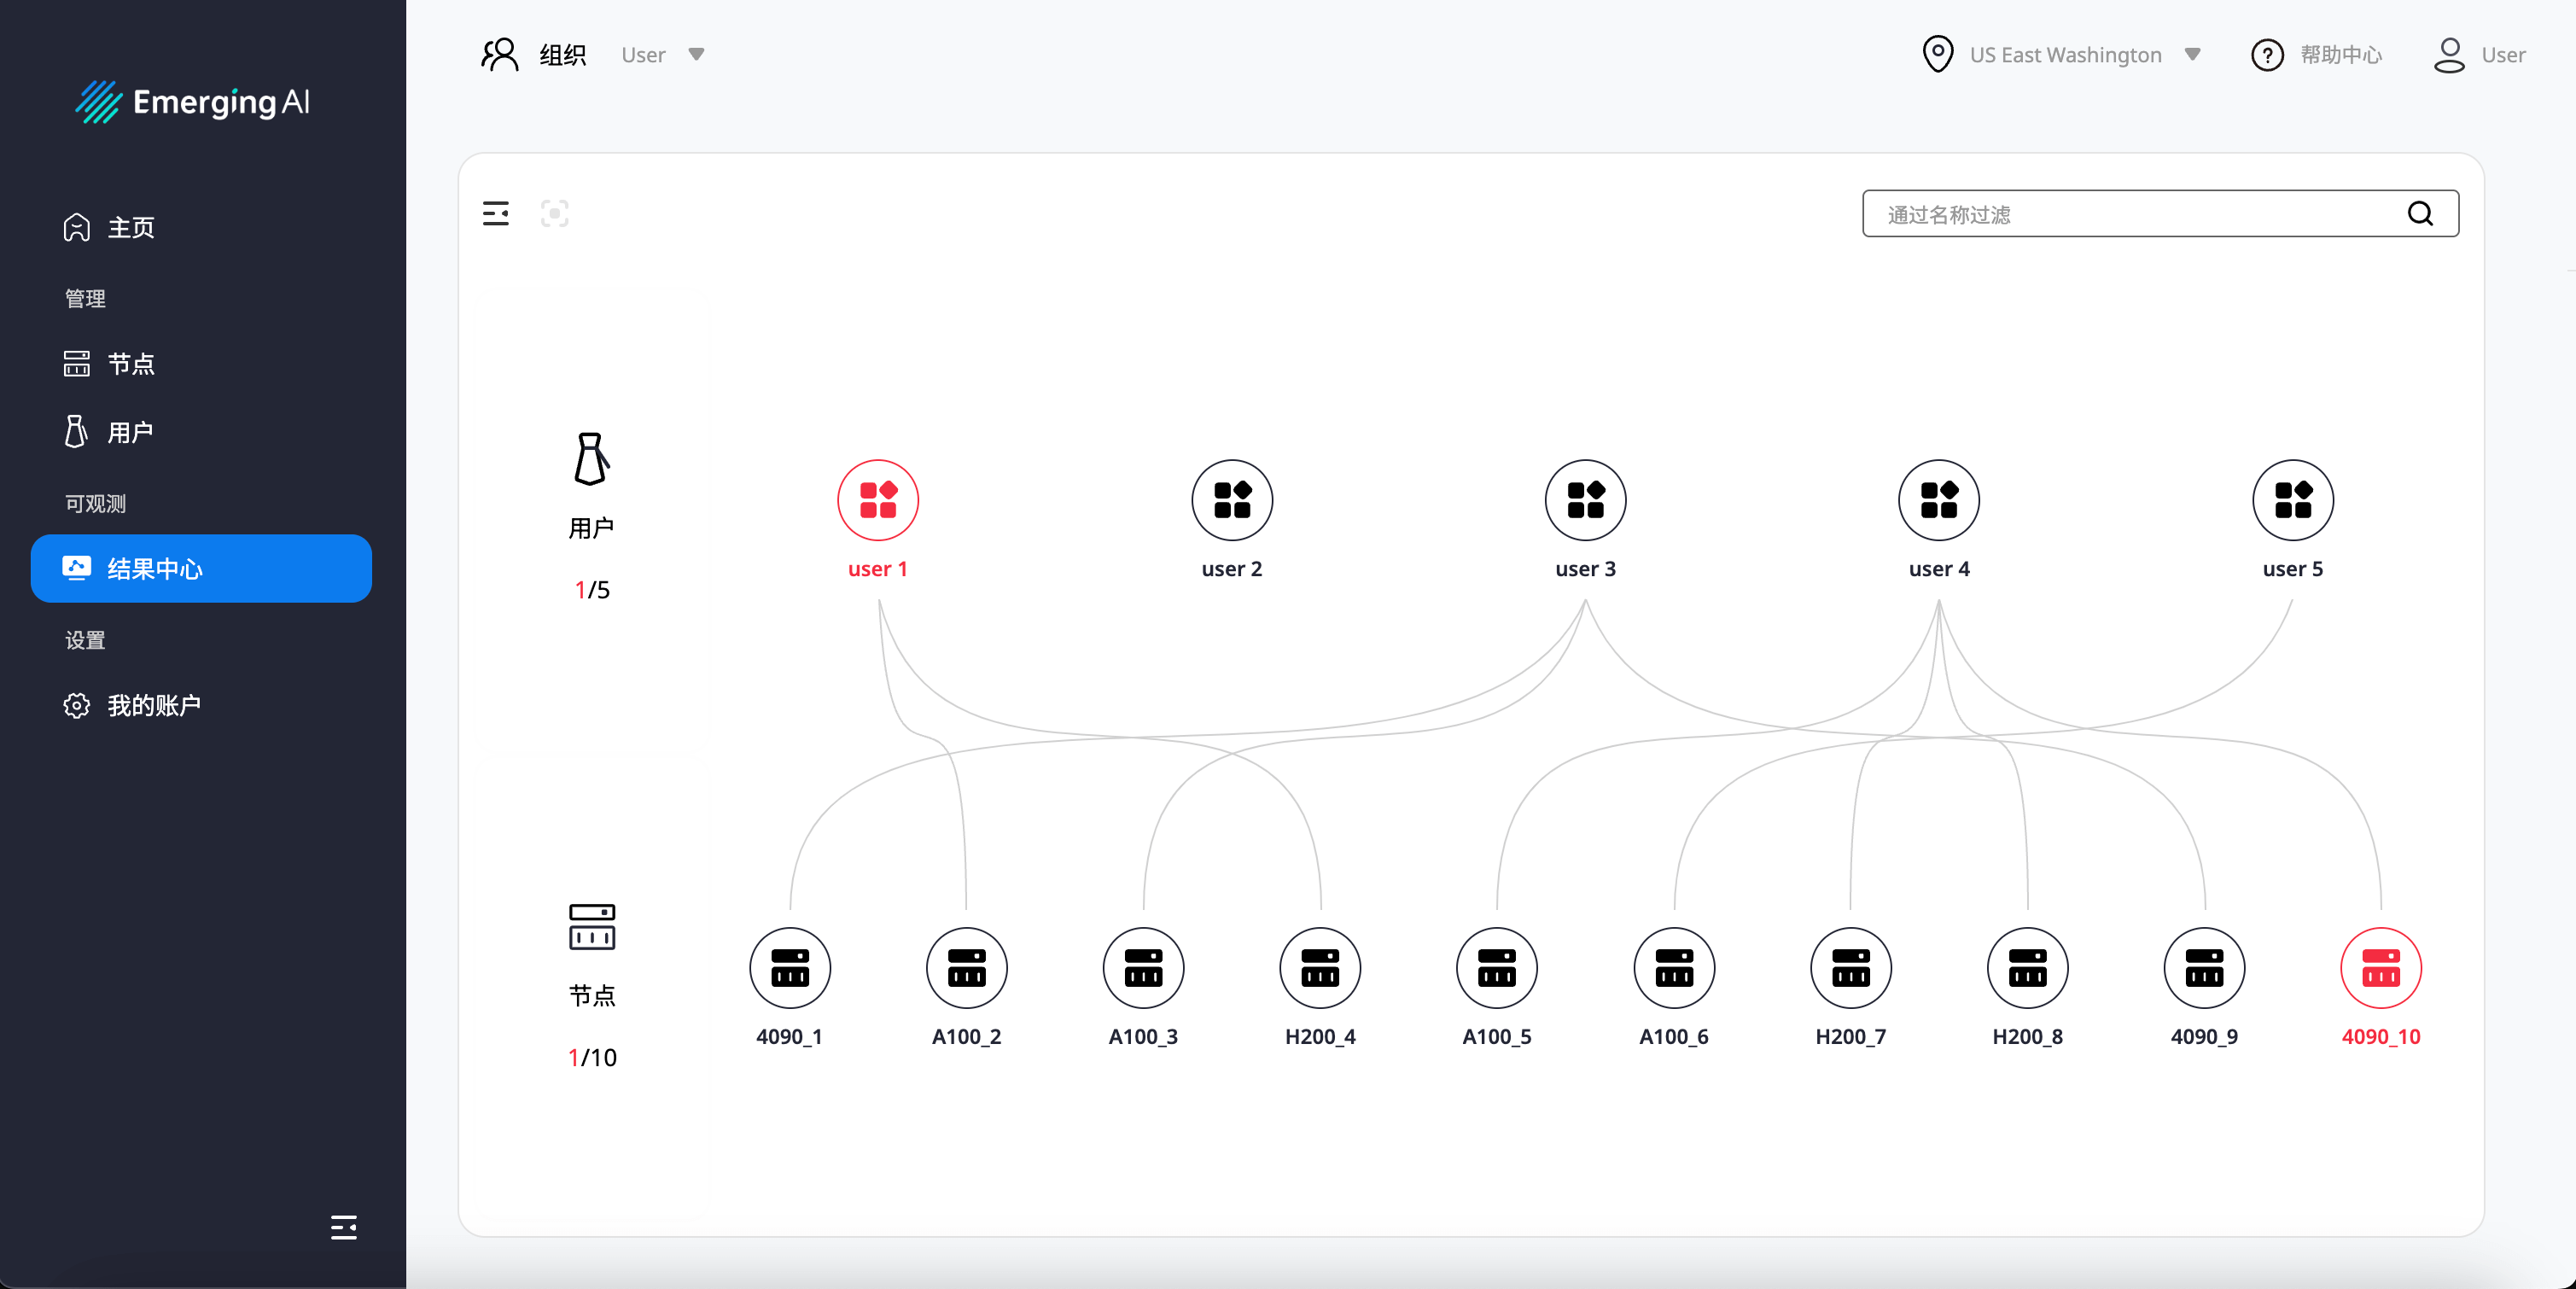
Task: Go to 主页 in sidebar
Action: point(201,227)
